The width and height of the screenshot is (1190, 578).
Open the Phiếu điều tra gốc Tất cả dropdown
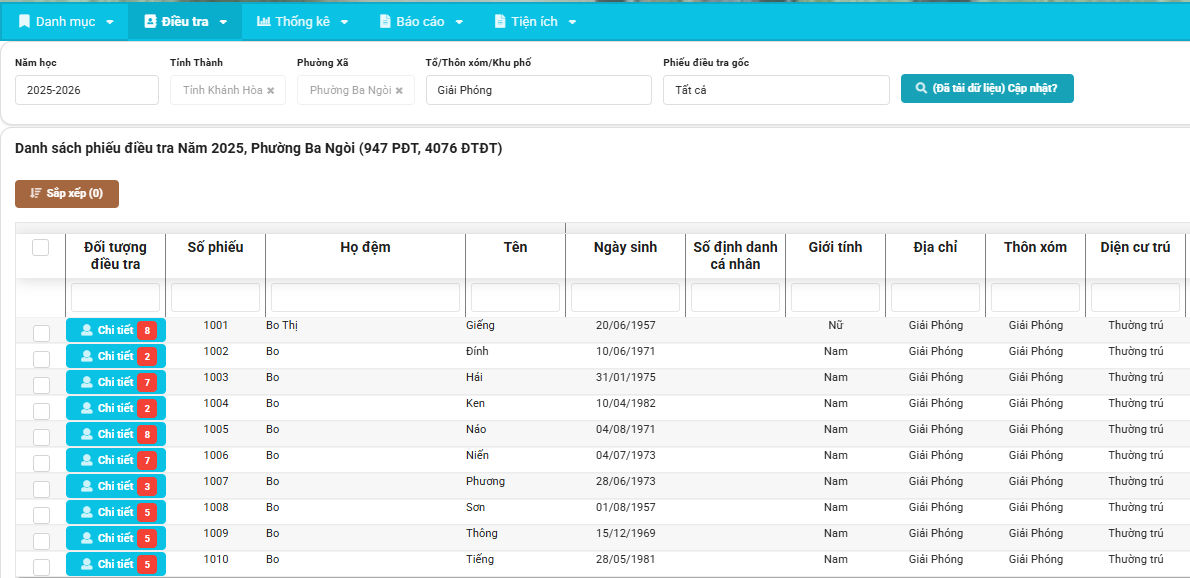point(776,90)
